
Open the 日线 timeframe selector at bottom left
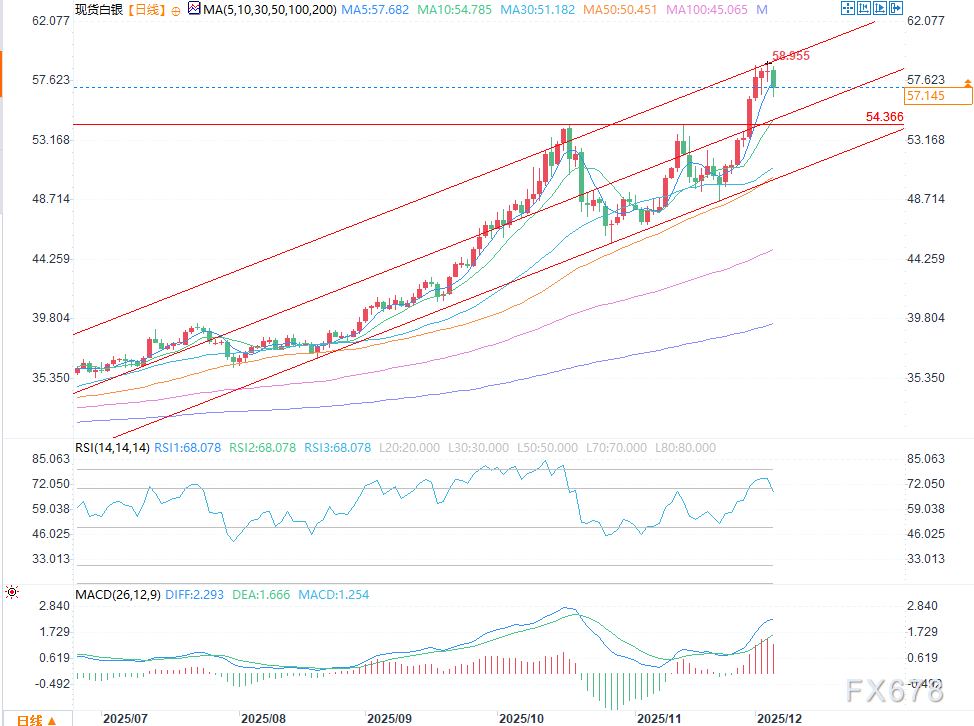[36, 720]
